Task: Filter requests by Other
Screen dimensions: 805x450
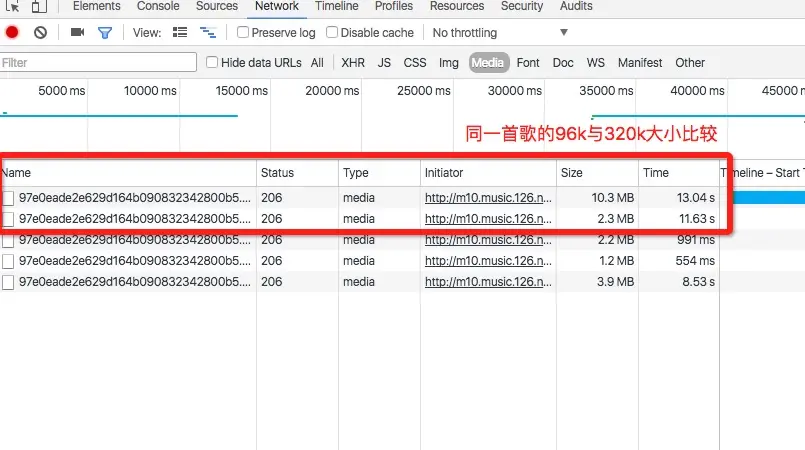Action: pyautogui.click(x=690, y=63)
